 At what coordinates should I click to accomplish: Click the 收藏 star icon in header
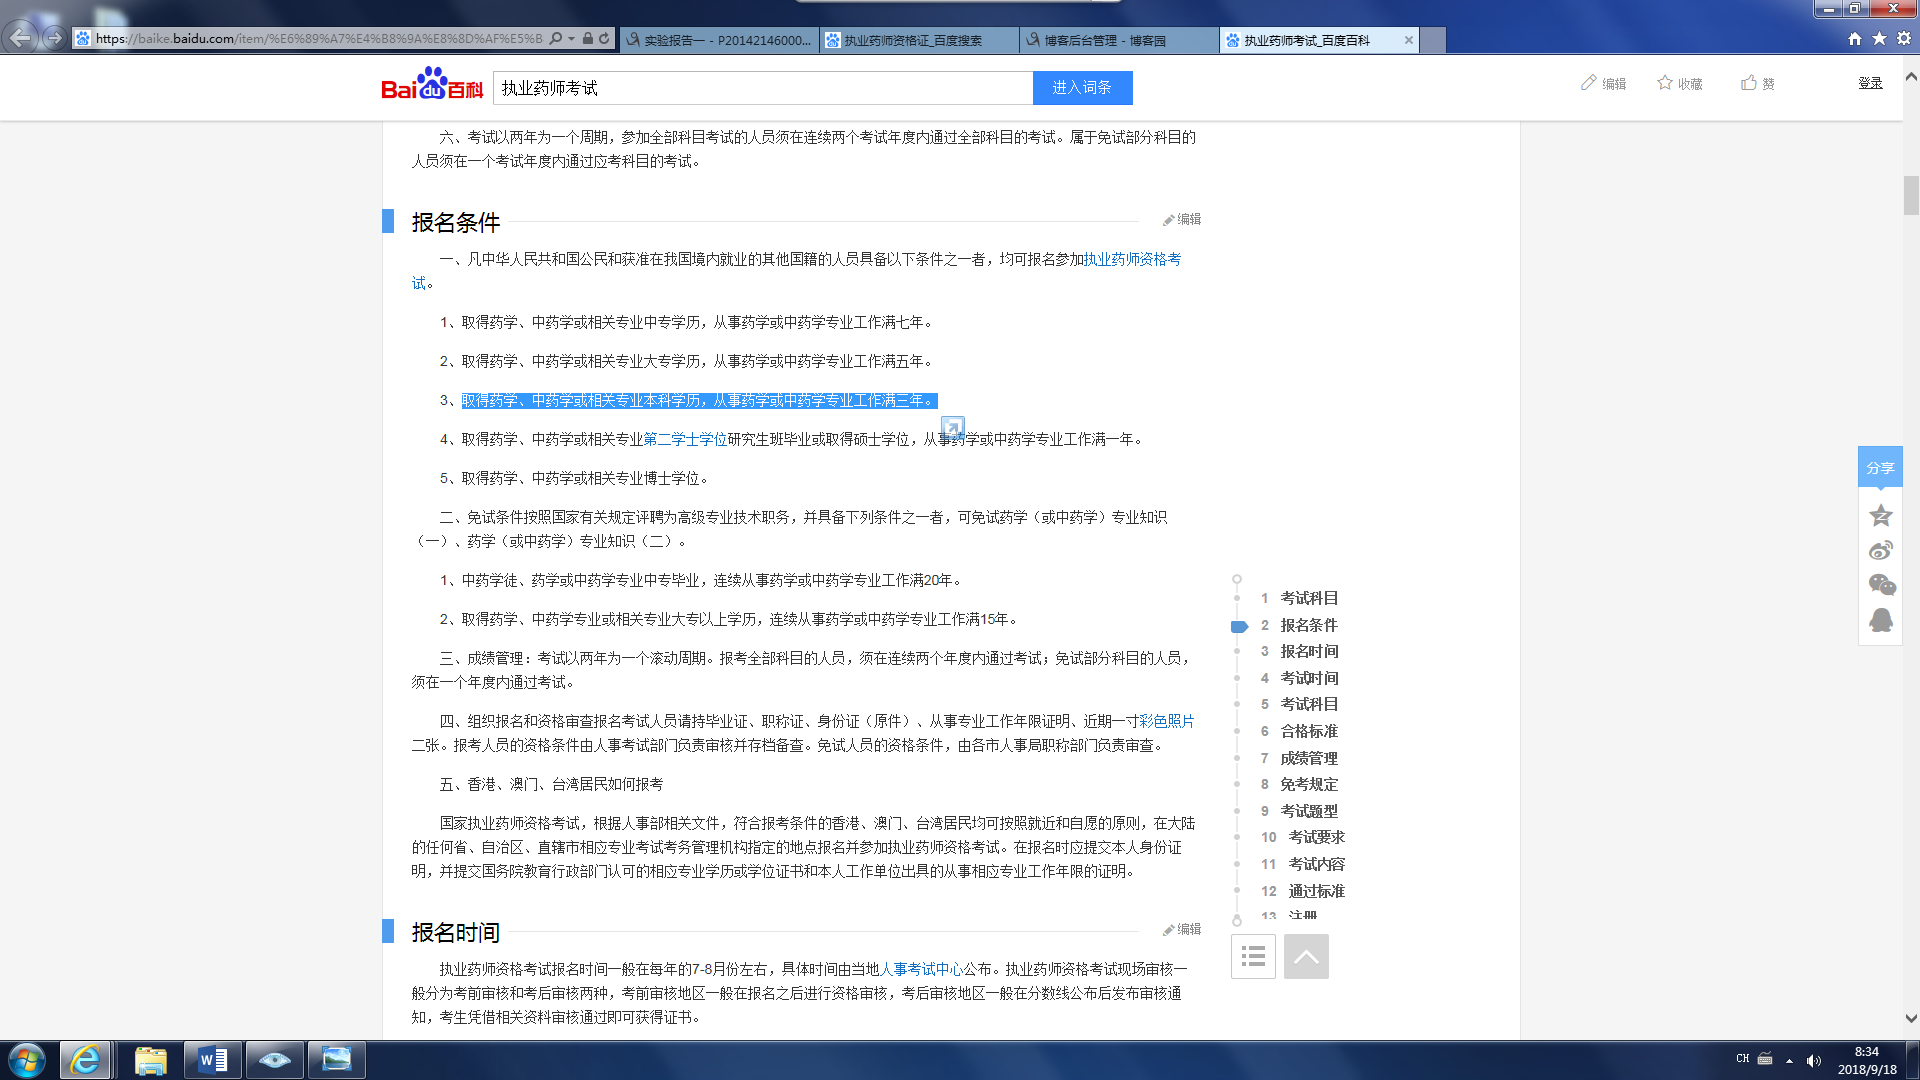pyautogui.click(x=1665, y=83)
